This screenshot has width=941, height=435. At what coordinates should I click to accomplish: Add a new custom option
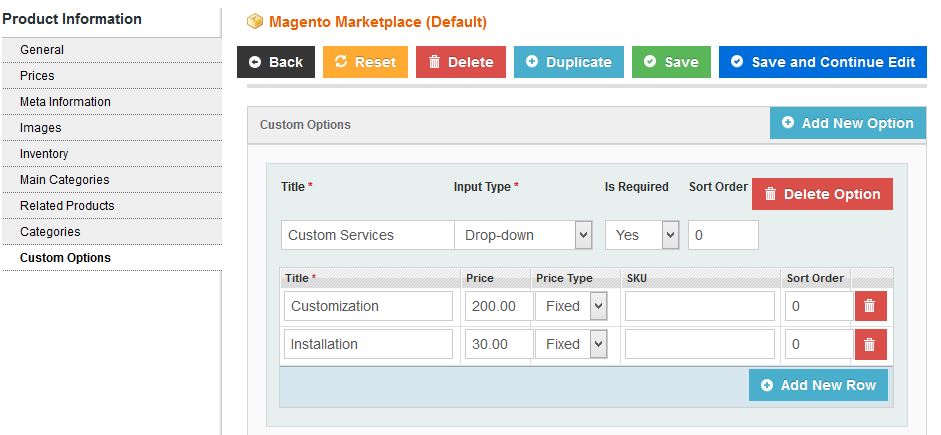pos(848,123)
